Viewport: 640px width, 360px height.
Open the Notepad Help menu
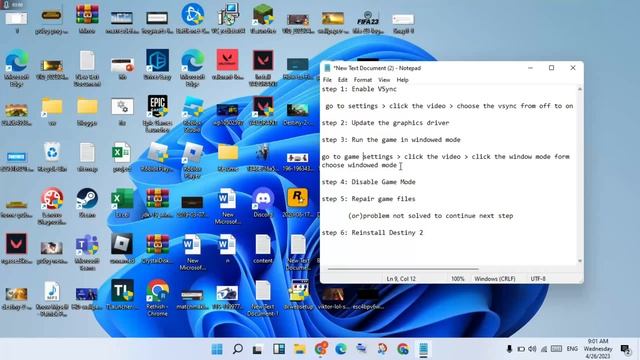[x=402, y=80]
